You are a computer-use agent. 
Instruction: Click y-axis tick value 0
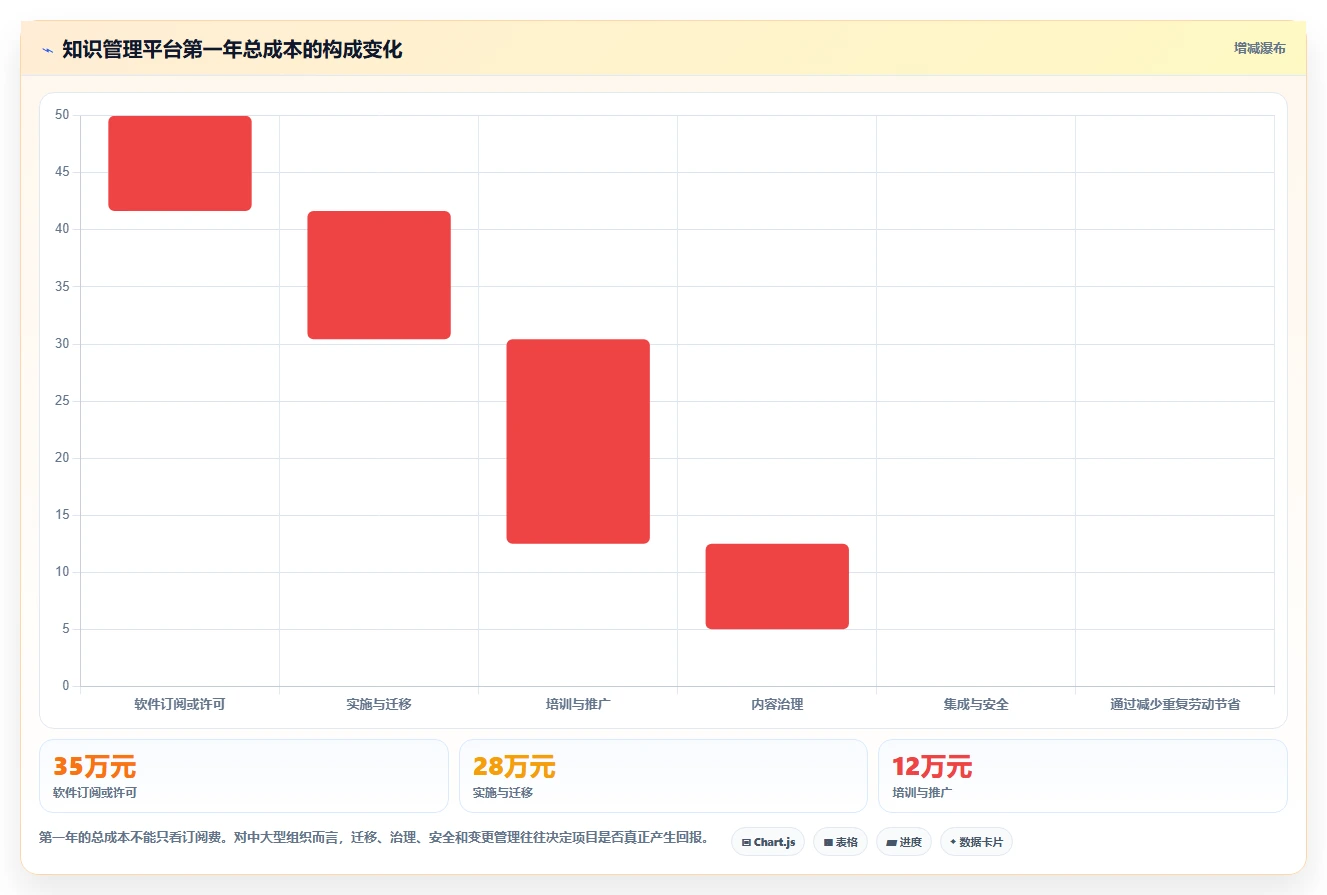point(66,686)
